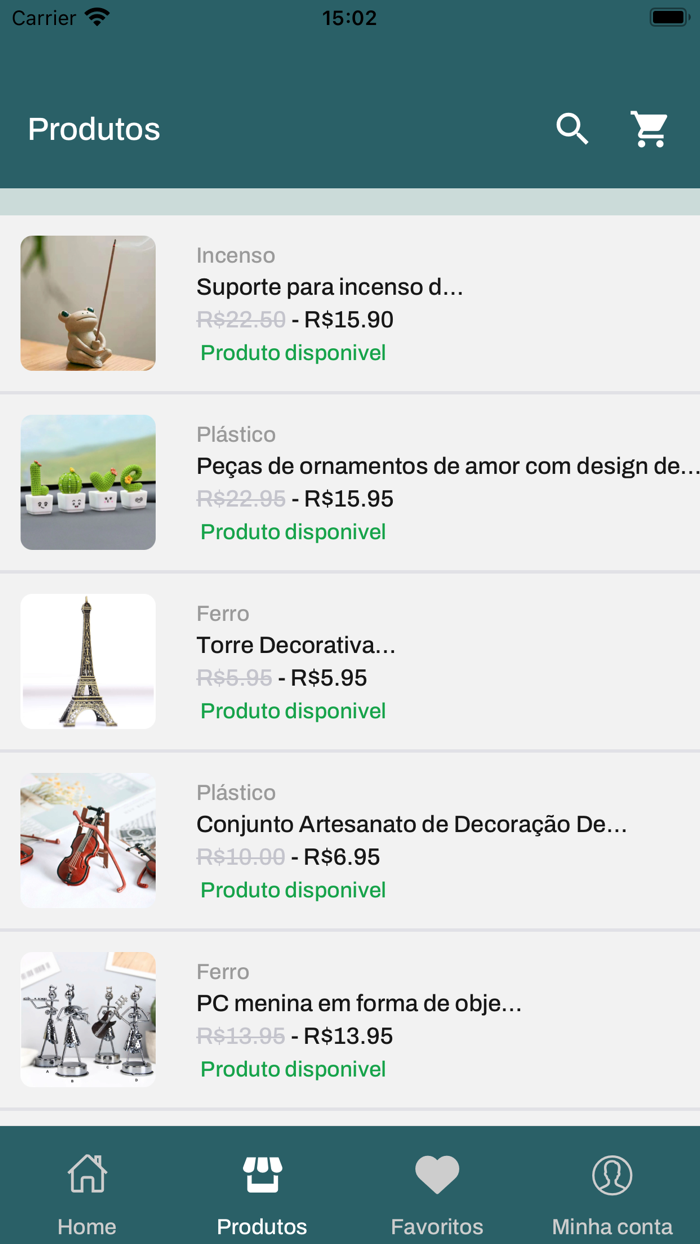
Task: Open the search icon in the header
Action: [571, 128]
